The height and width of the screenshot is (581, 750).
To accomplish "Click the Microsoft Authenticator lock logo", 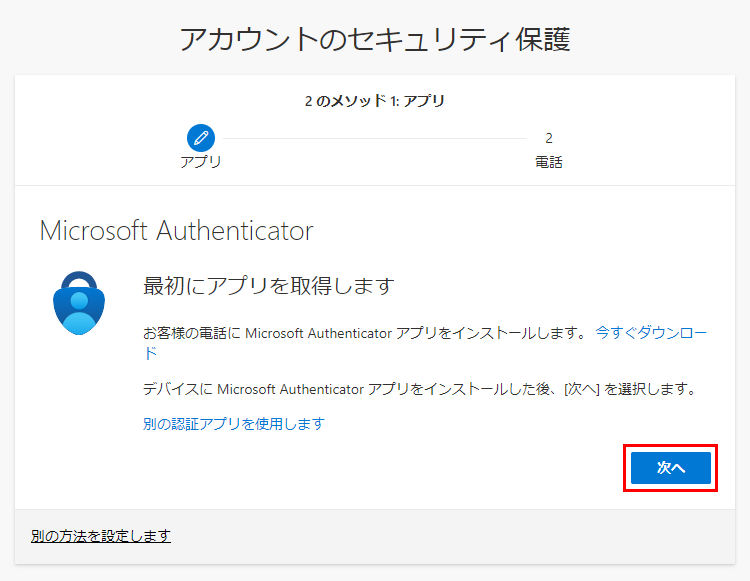I will coord(79,302).
